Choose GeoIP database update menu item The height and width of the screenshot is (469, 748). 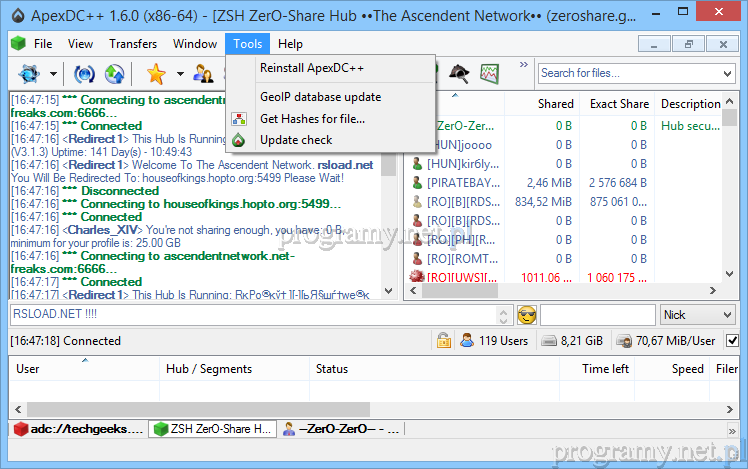coord(320,97)
